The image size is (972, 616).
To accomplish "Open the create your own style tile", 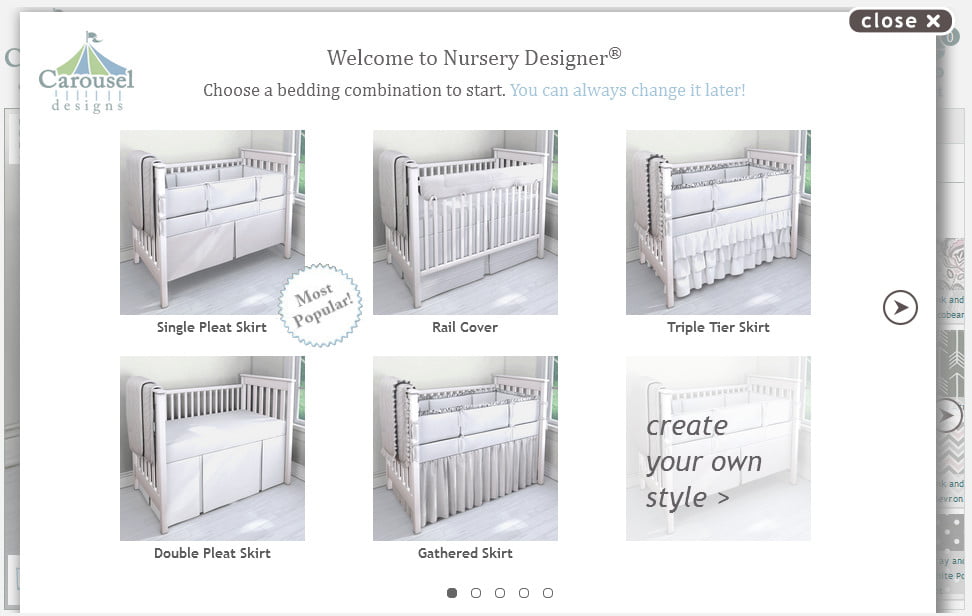I will pyautogui.click(x=718, y=448).
